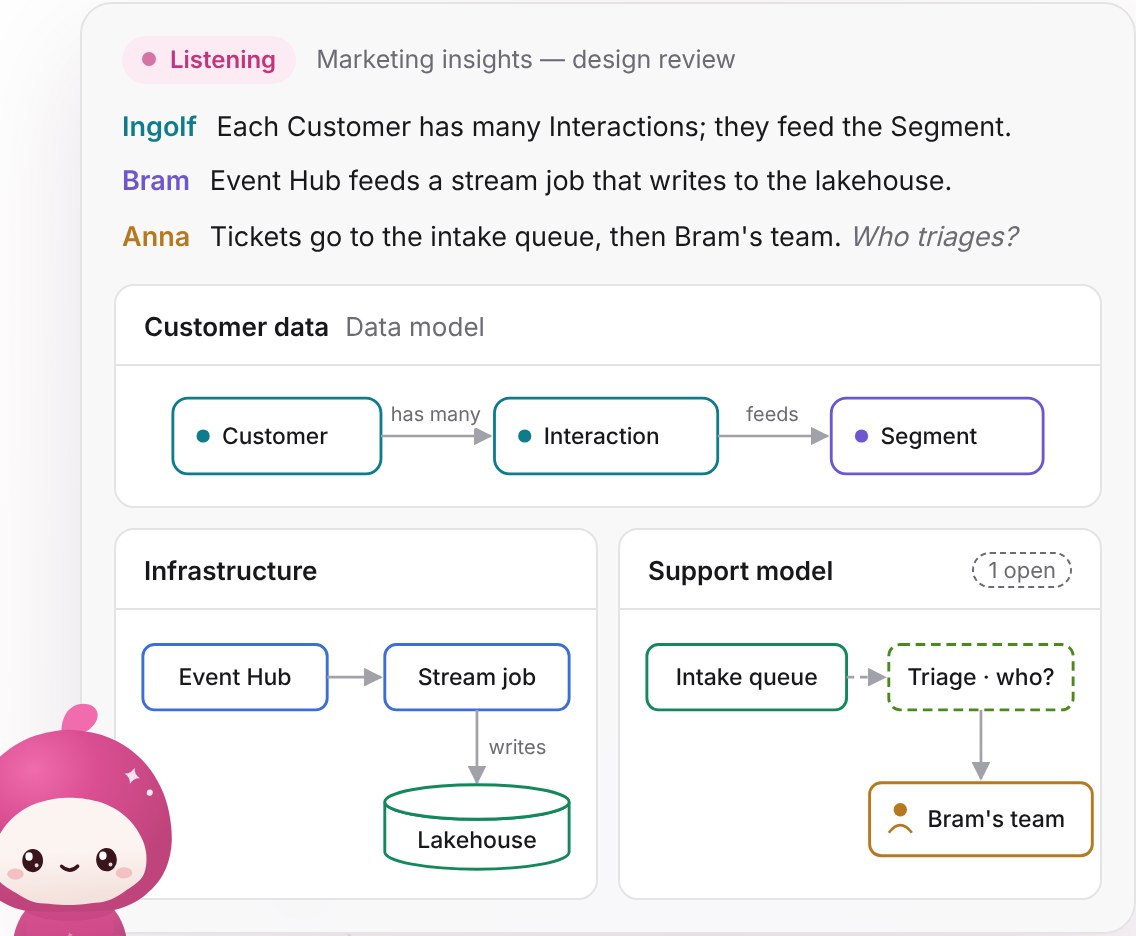Select the Segment entity node
Viewport: 1136px width, 936px height.
point(937,436)
